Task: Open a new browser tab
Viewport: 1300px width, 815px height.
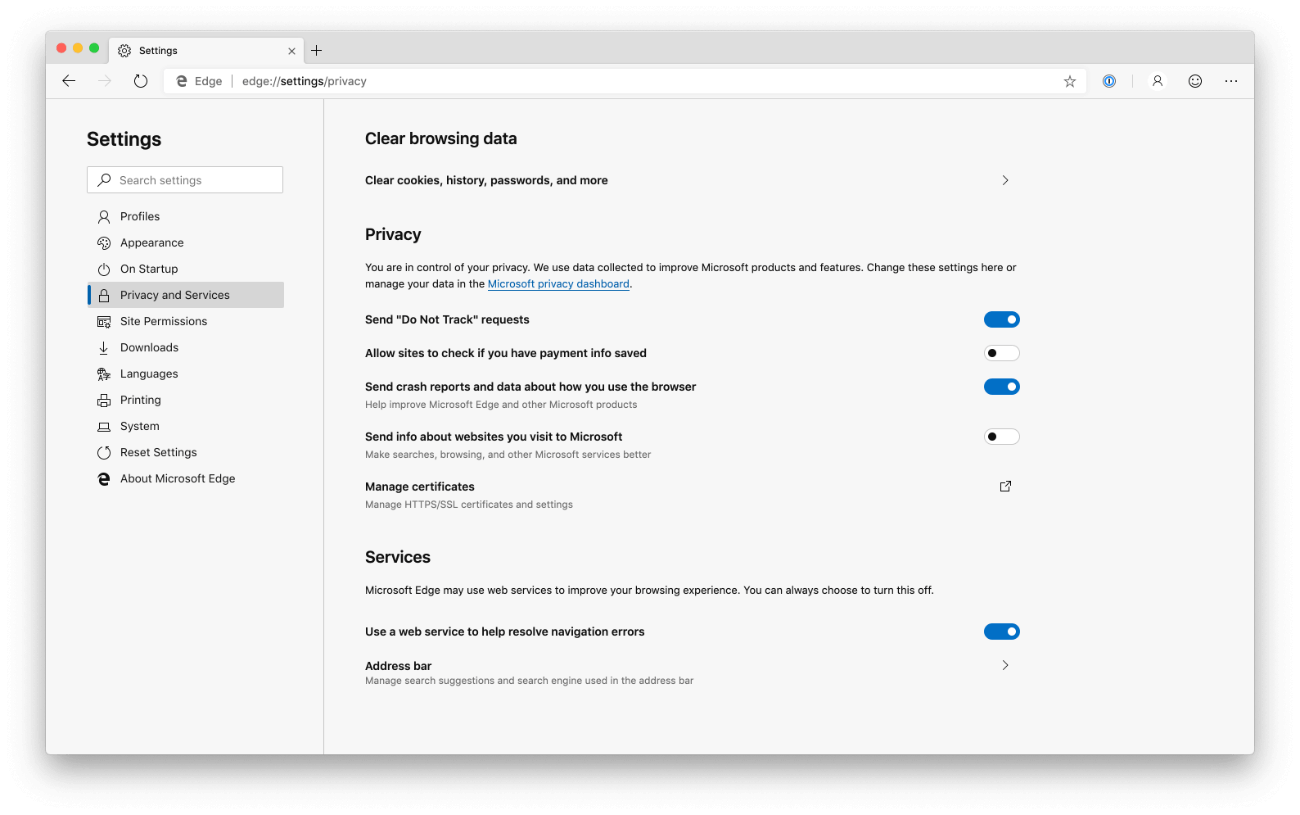Action: (317, 49)
